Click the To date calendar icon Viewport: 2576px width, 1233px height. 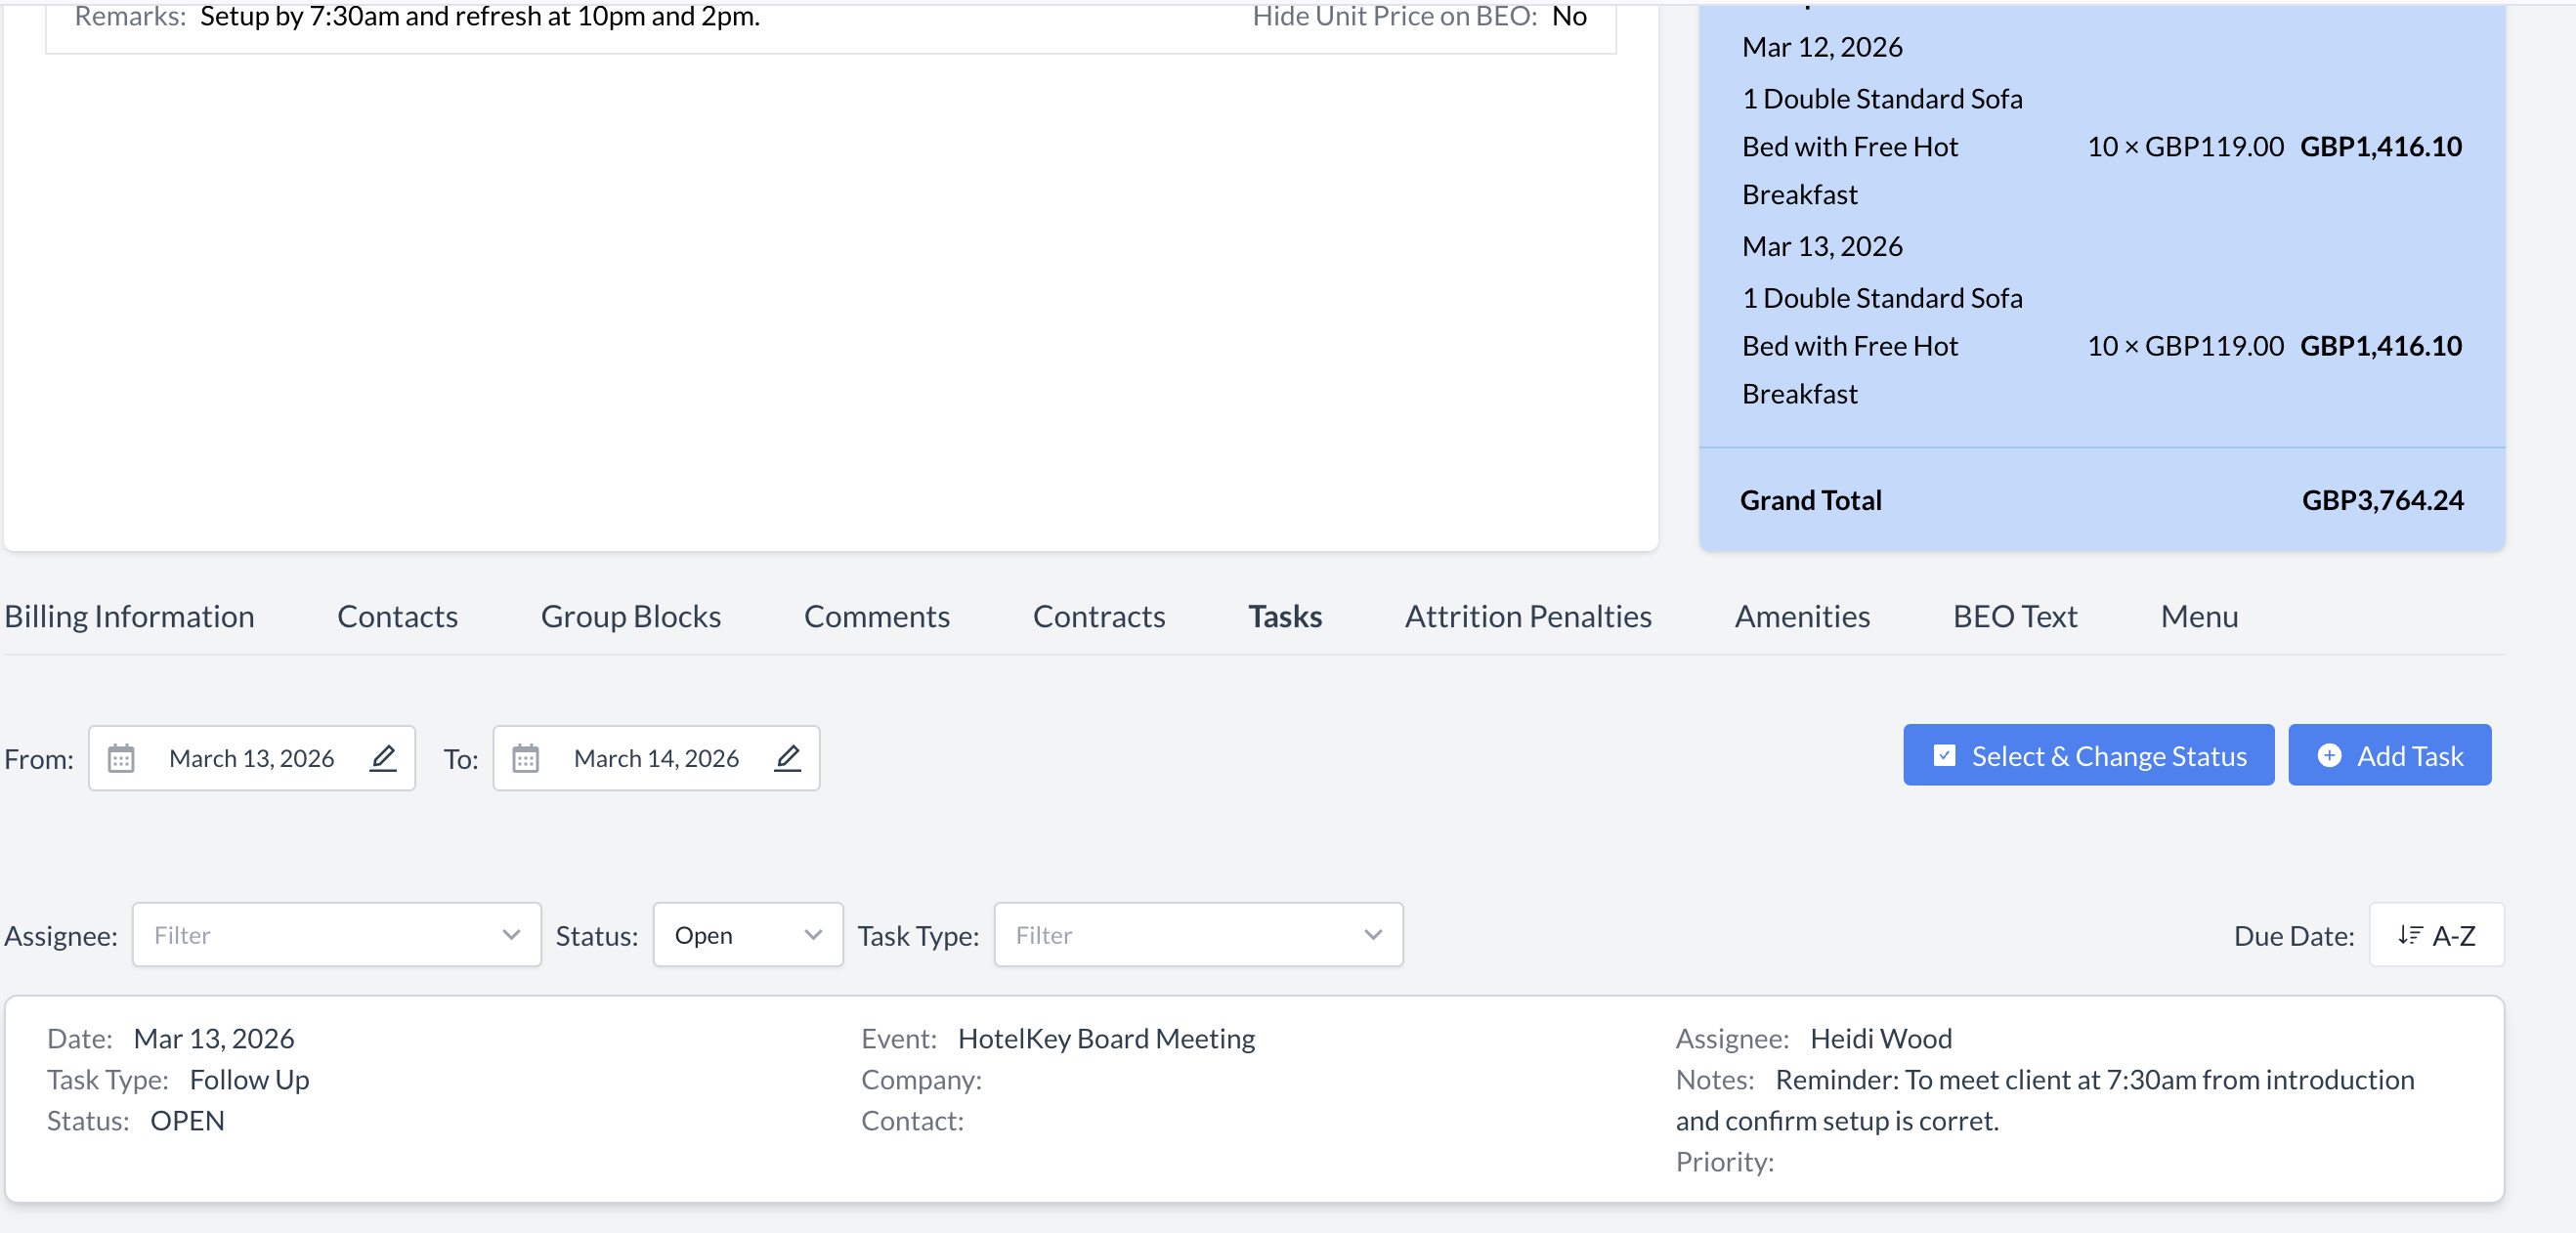coord(526,758)
